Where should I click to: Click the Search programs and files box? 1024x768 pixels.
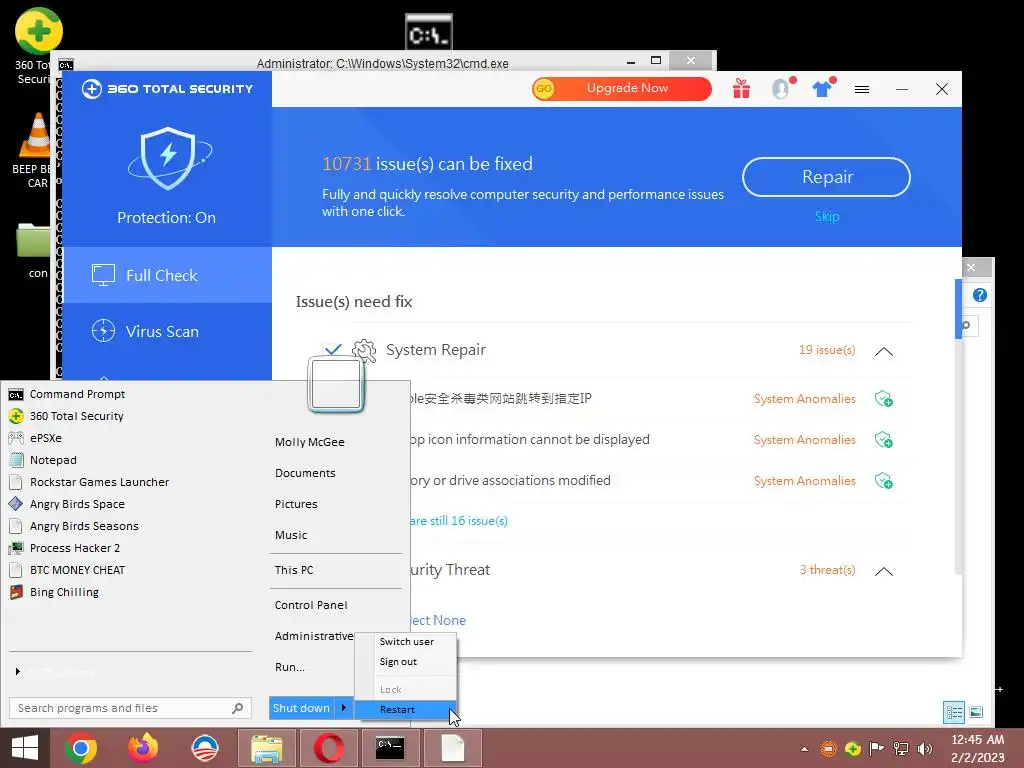click(x=130, y=708)
